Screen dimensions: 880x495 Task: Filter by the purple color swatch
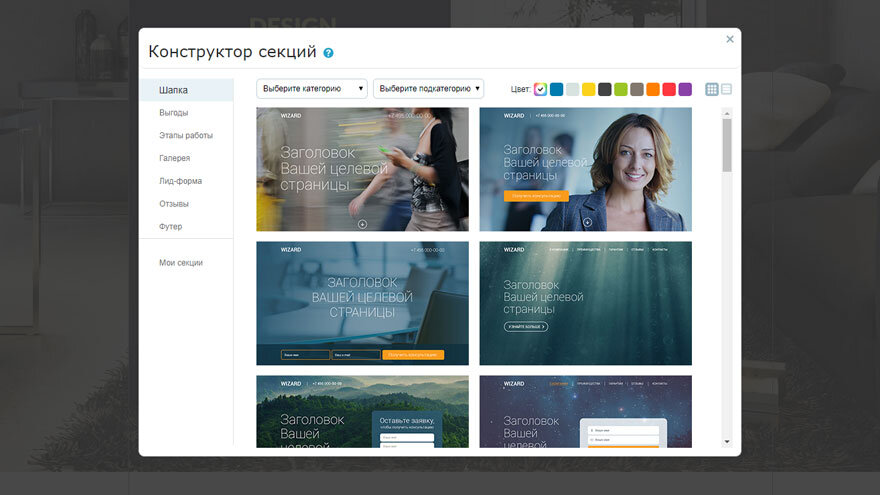(x=685, y=89)
